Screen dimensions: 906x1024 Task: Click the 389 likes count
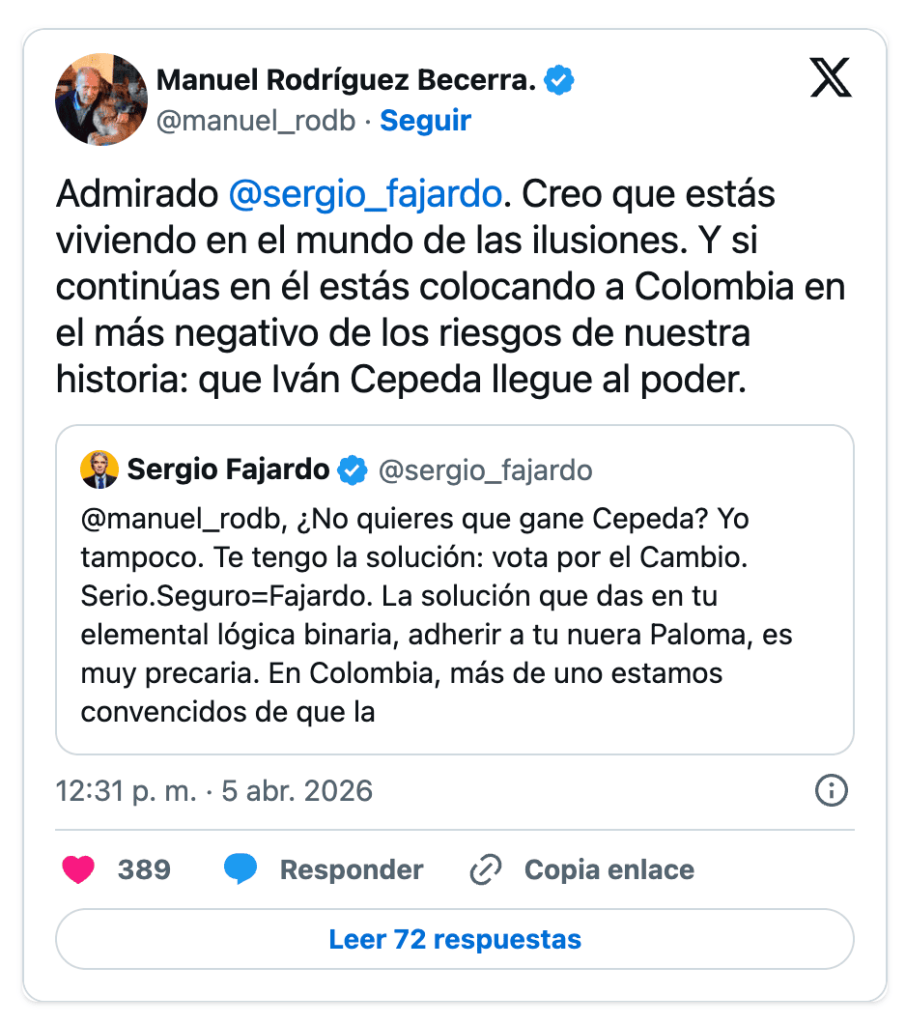pos(144,869)
